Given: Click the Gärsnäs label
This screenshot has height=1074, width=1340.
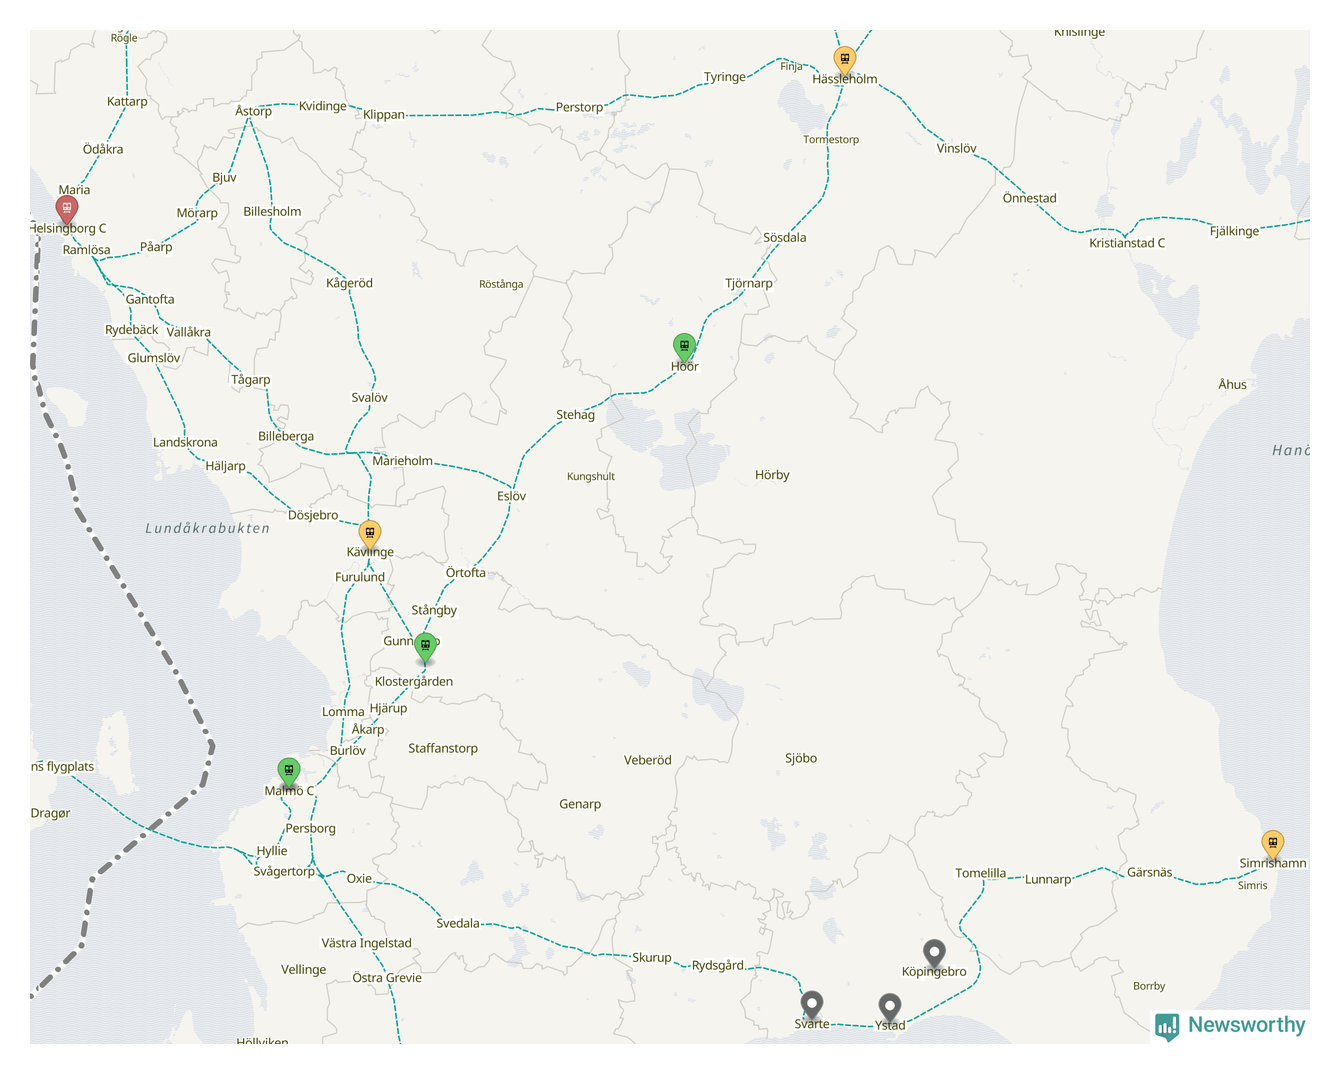Looking at the screenshot, I should (1150, 873).
